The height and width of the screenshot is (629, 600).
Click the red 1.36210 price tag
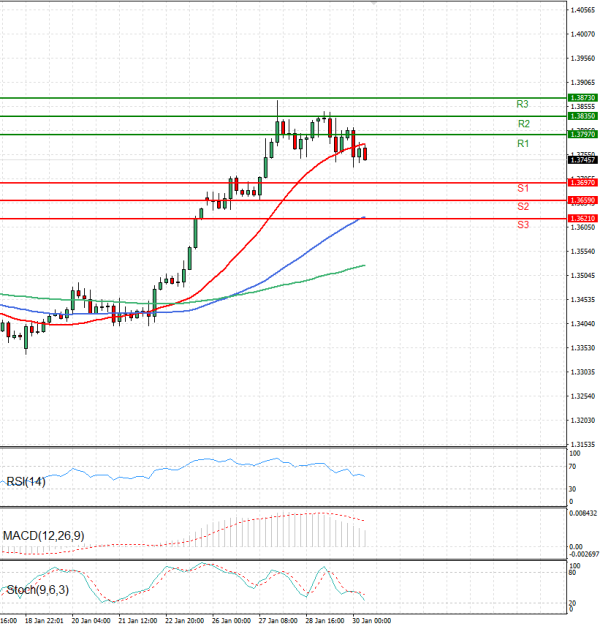click(x=582, y=218)
